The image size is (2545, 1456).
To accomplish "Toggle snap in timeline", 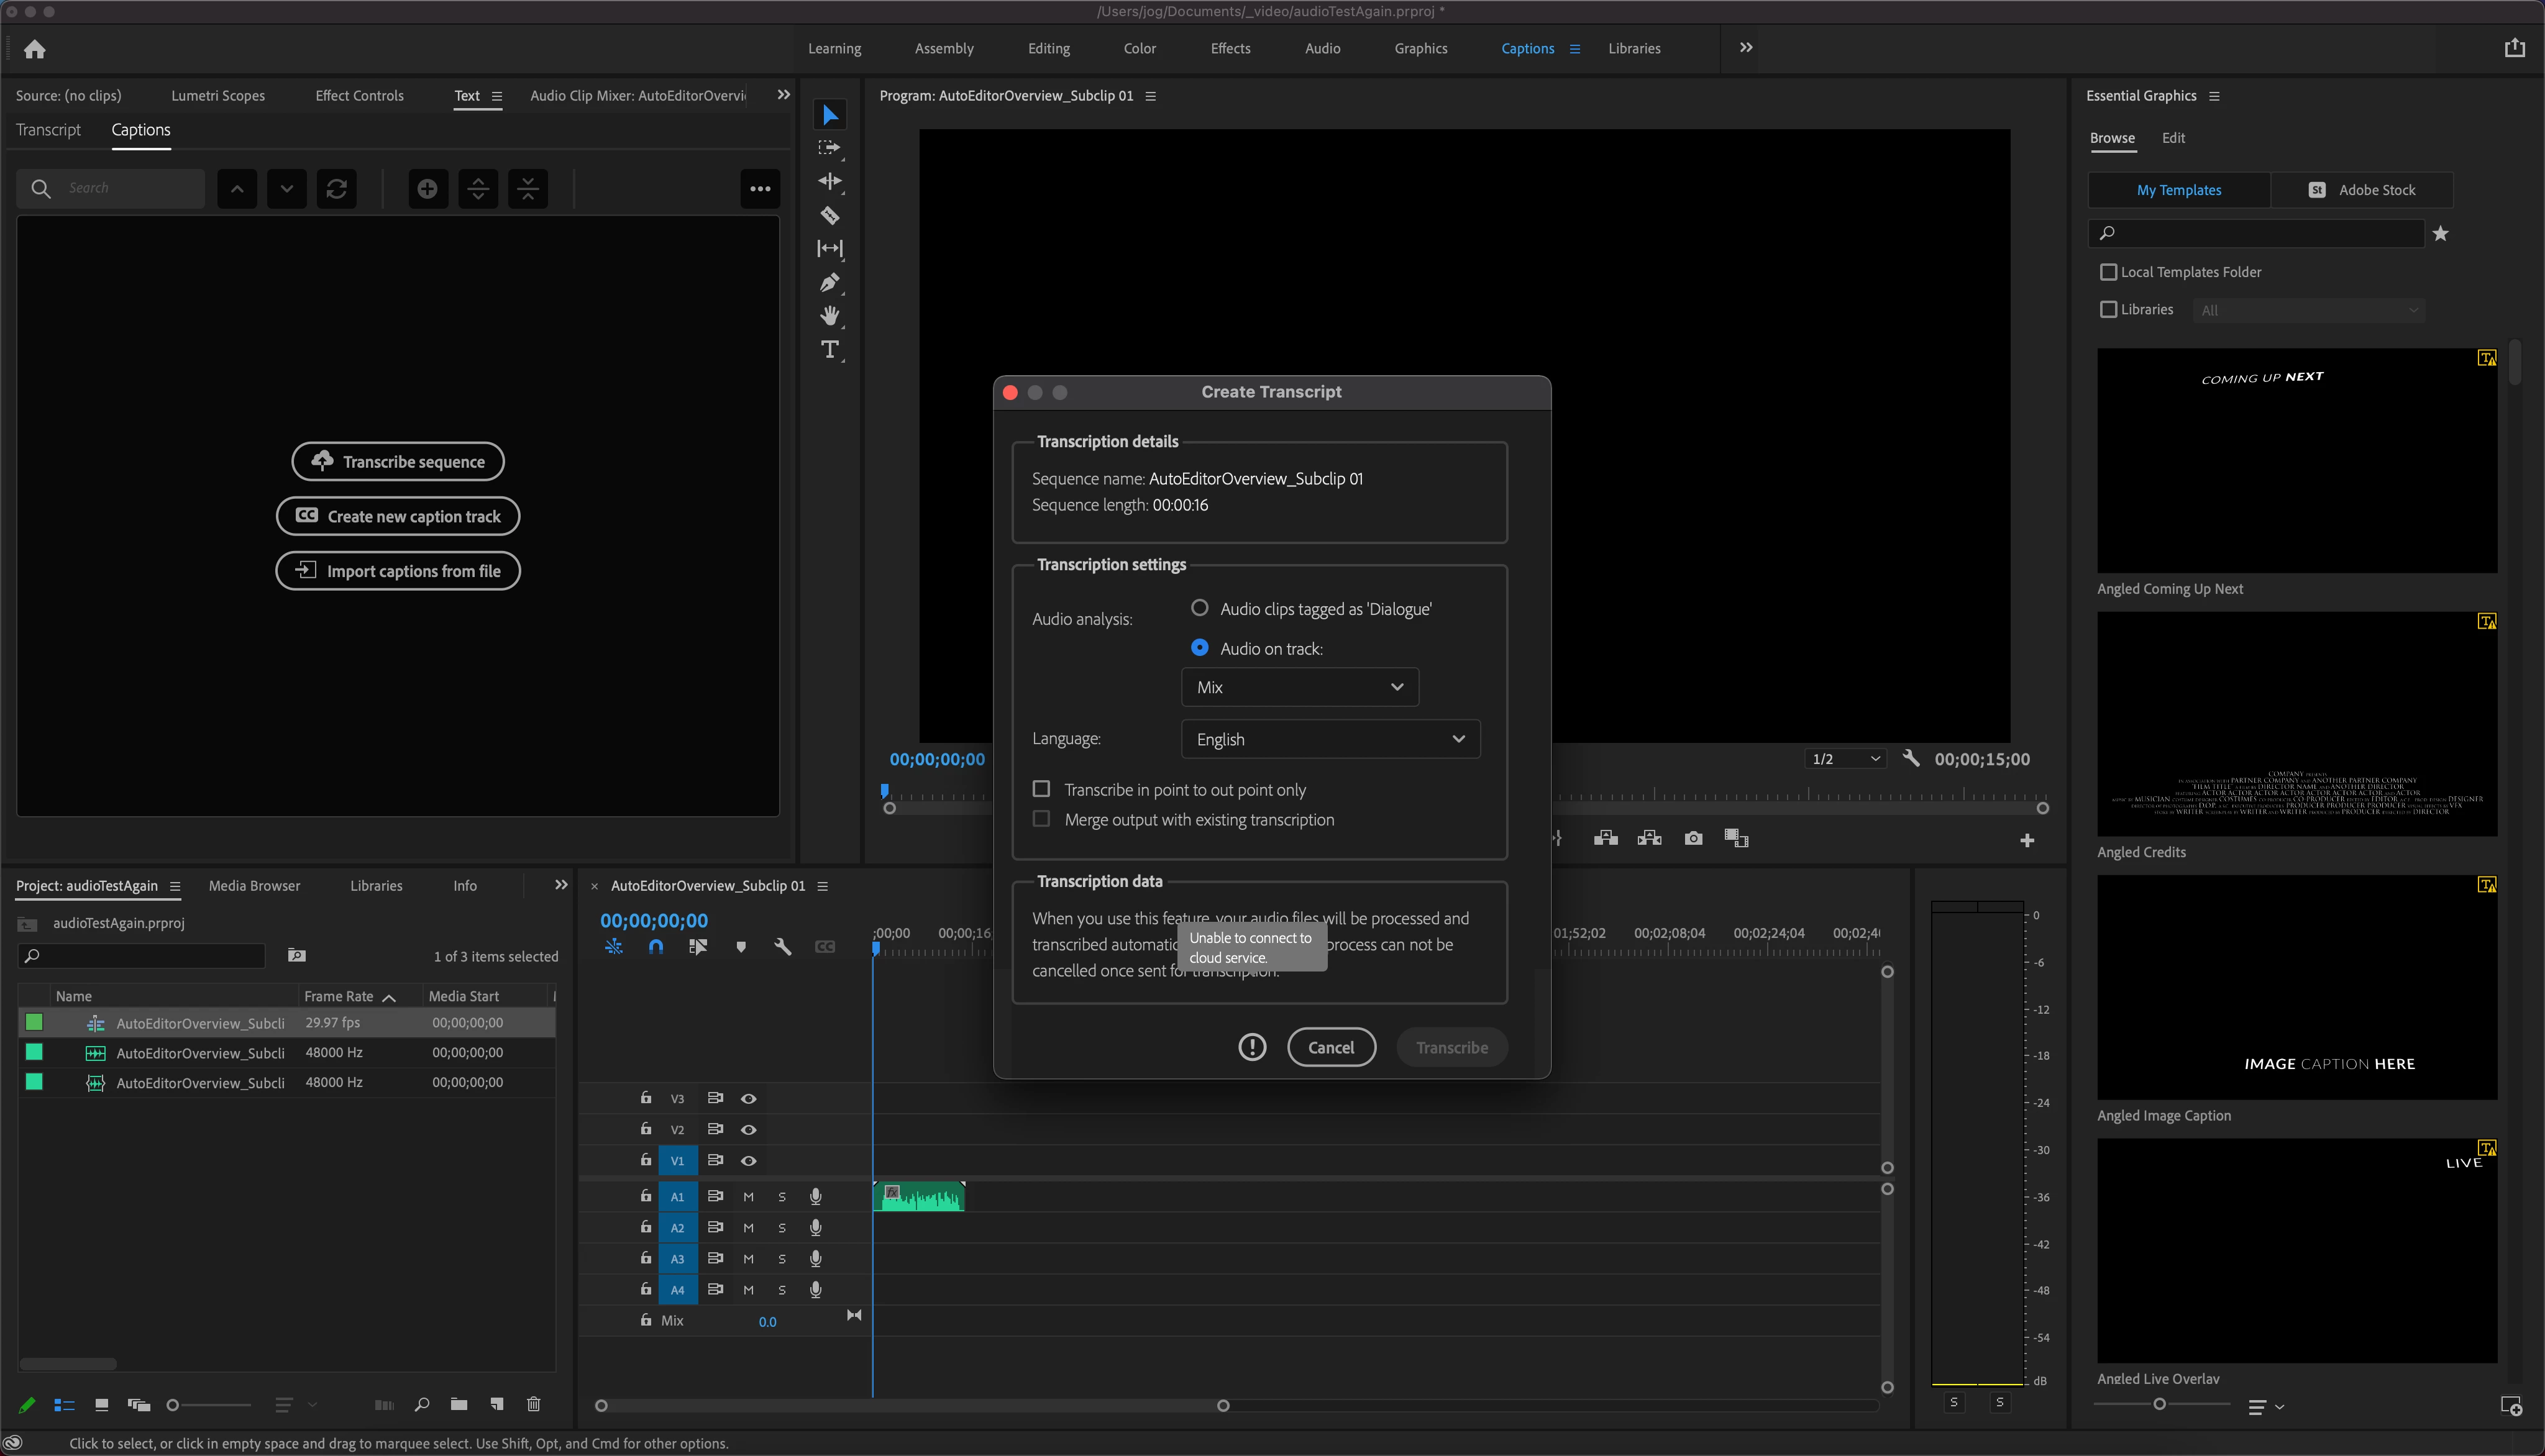I will click(x=655, y=946).
